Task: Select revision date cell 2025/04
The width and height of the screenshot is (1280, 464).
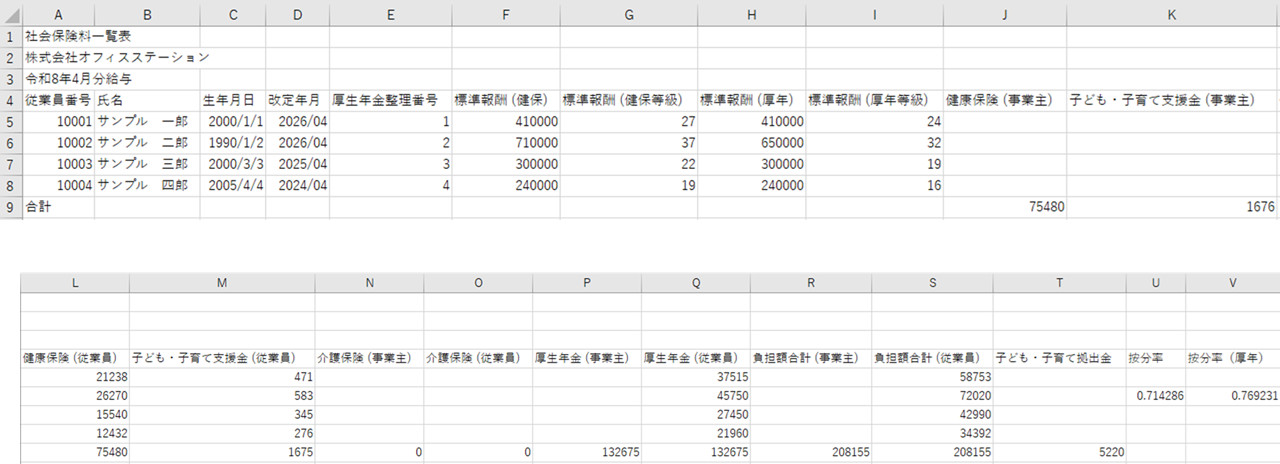Action: click(297, 164)
